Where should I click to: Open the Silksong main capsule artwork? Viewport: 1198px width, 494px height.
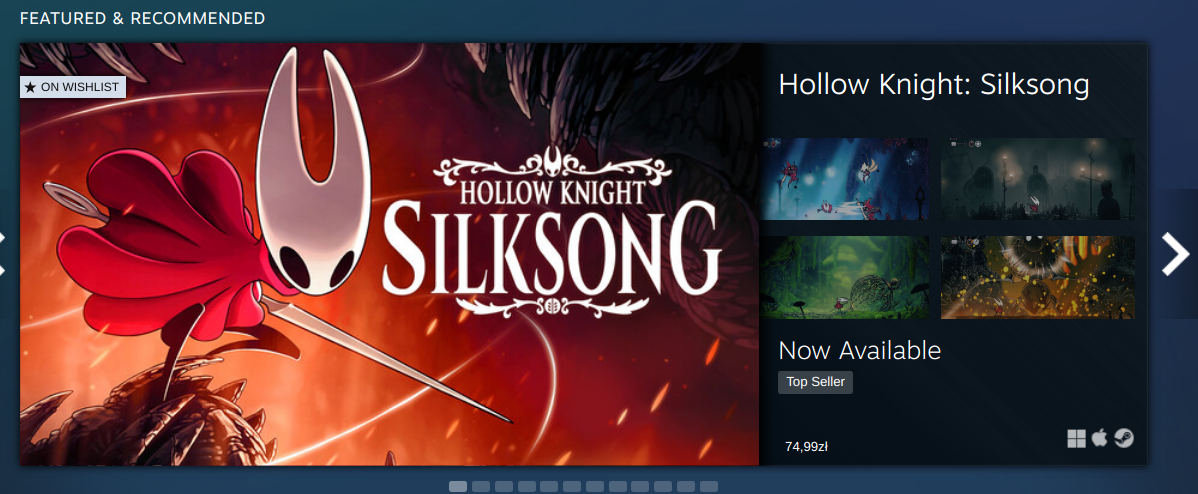390,254
